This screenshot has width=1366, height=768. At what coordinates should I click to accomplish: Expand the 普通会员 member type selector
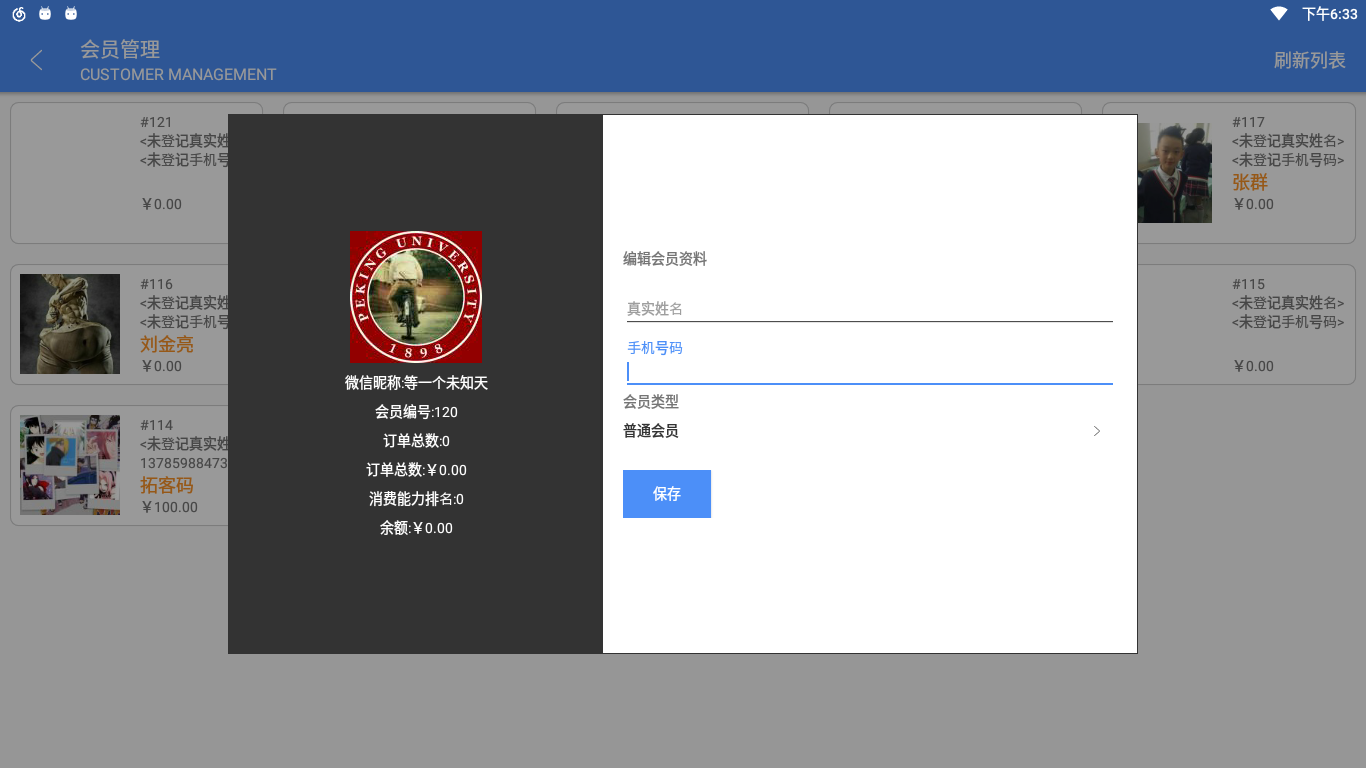coord(860,431)
